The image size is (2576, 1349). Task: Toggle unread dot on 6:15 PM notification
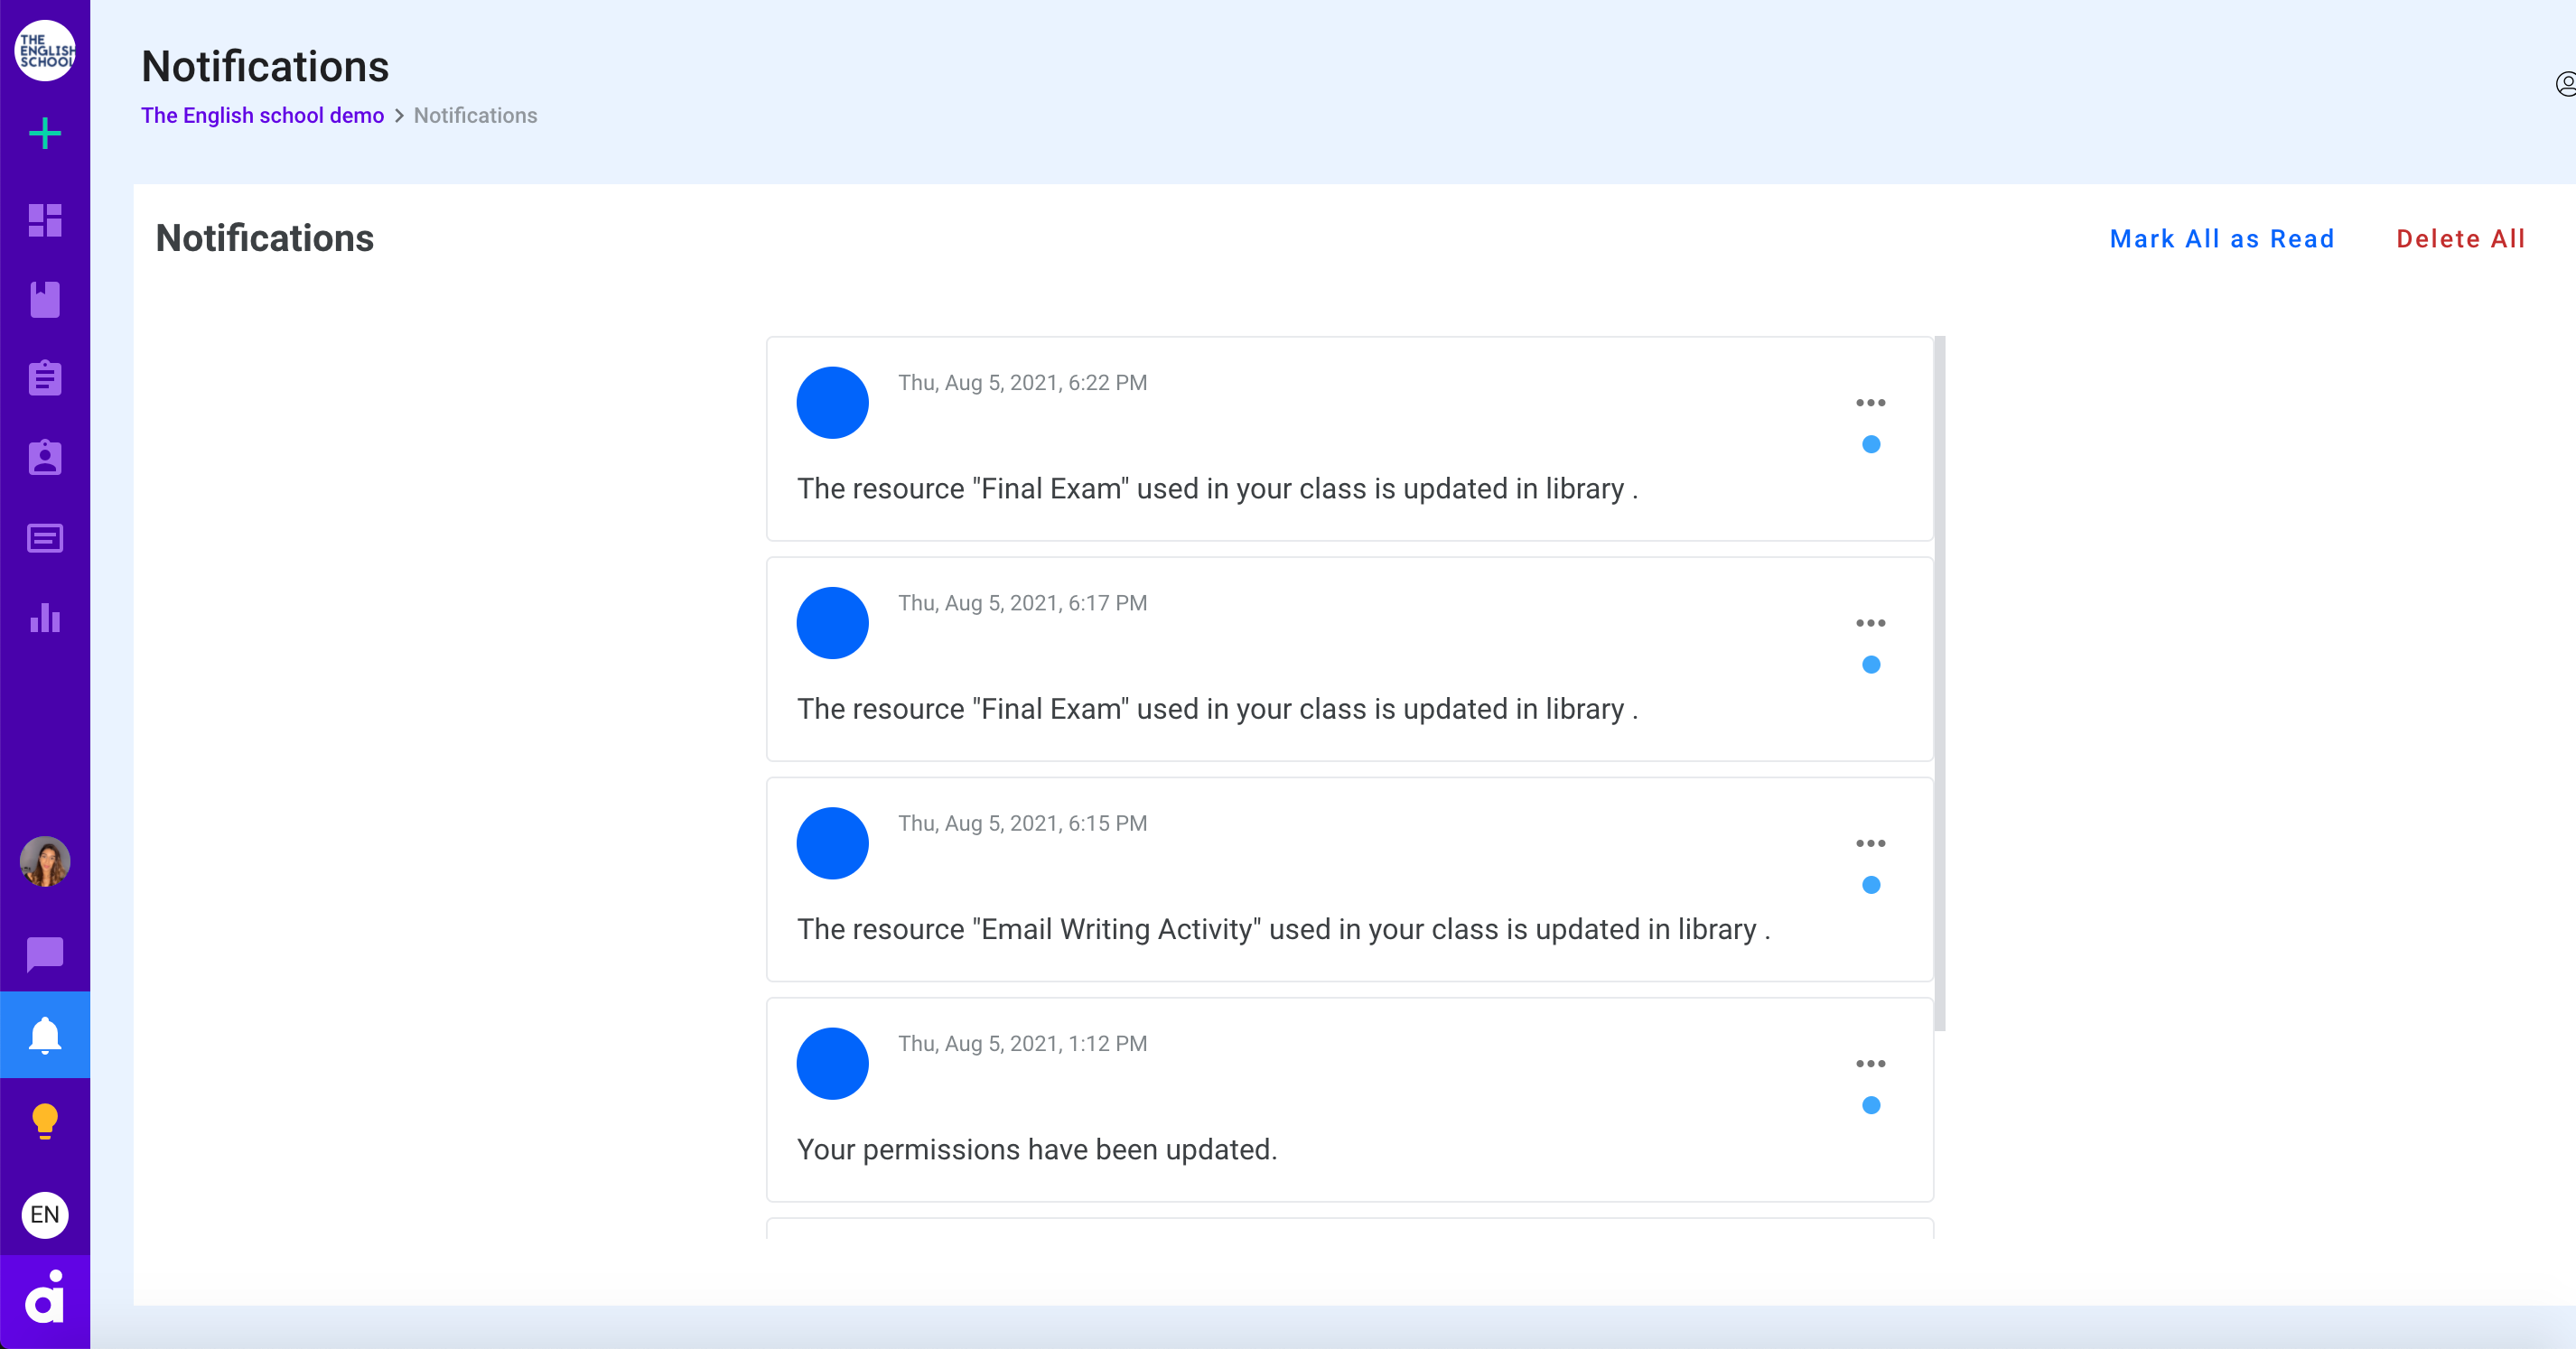[x=1871, y=885]
